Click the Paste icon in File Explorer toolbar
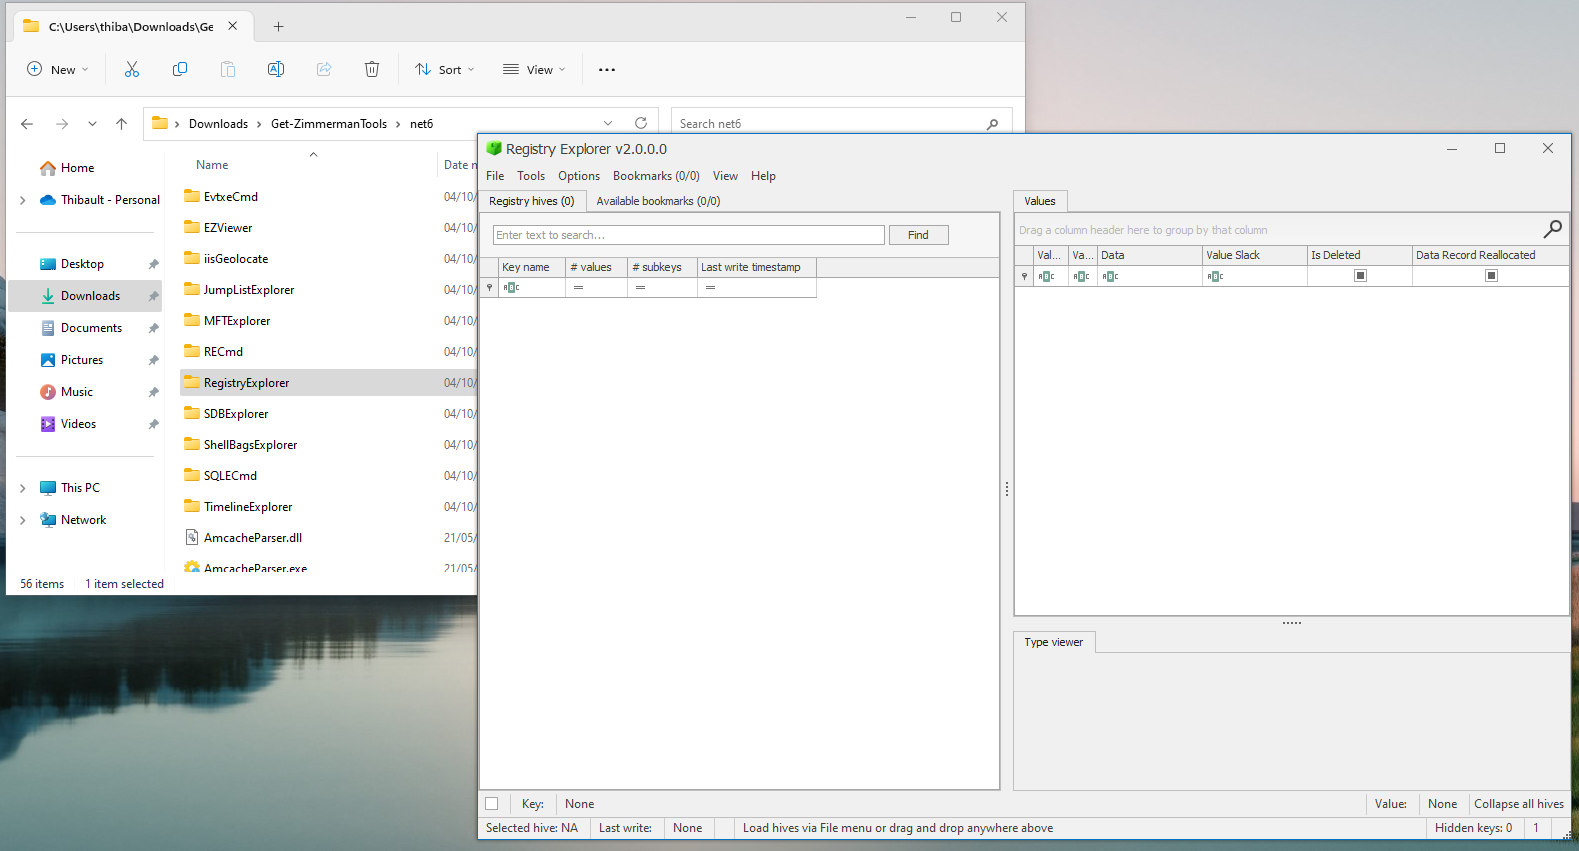1579x851 pixels. (x=228, y=69)
